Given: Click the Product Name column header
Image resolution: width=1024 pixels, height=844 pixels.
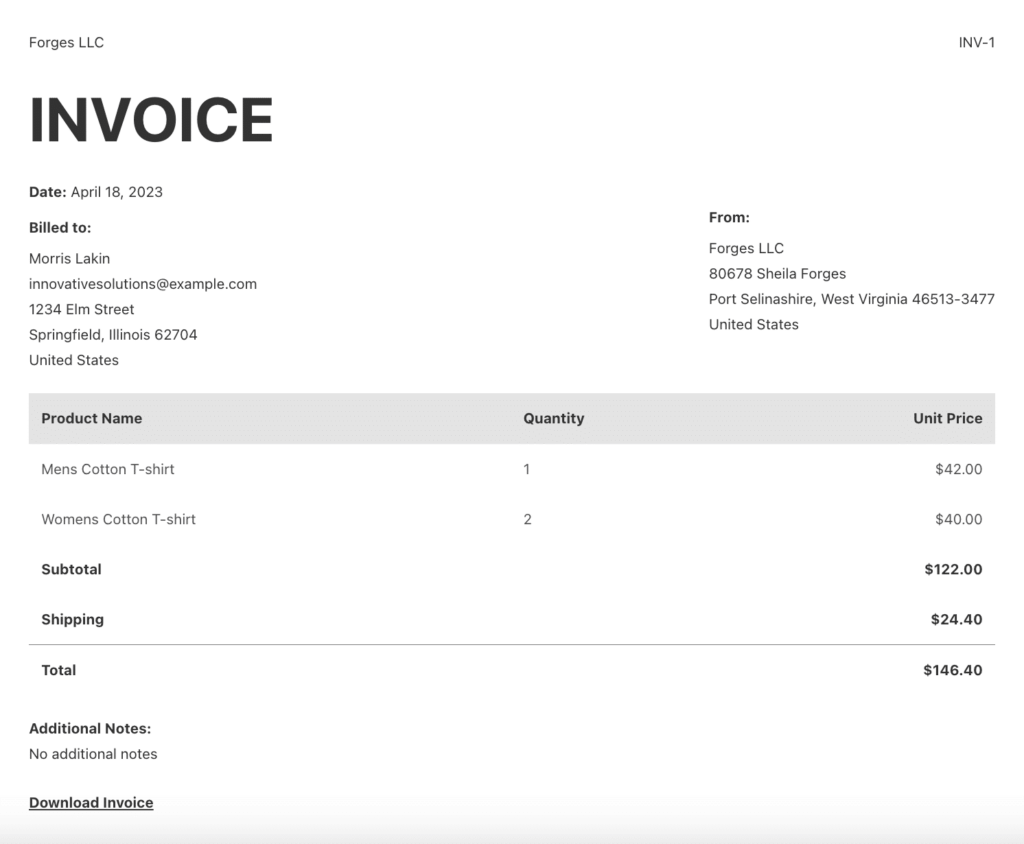Looking at the screenshot, I should click(91, 418).
